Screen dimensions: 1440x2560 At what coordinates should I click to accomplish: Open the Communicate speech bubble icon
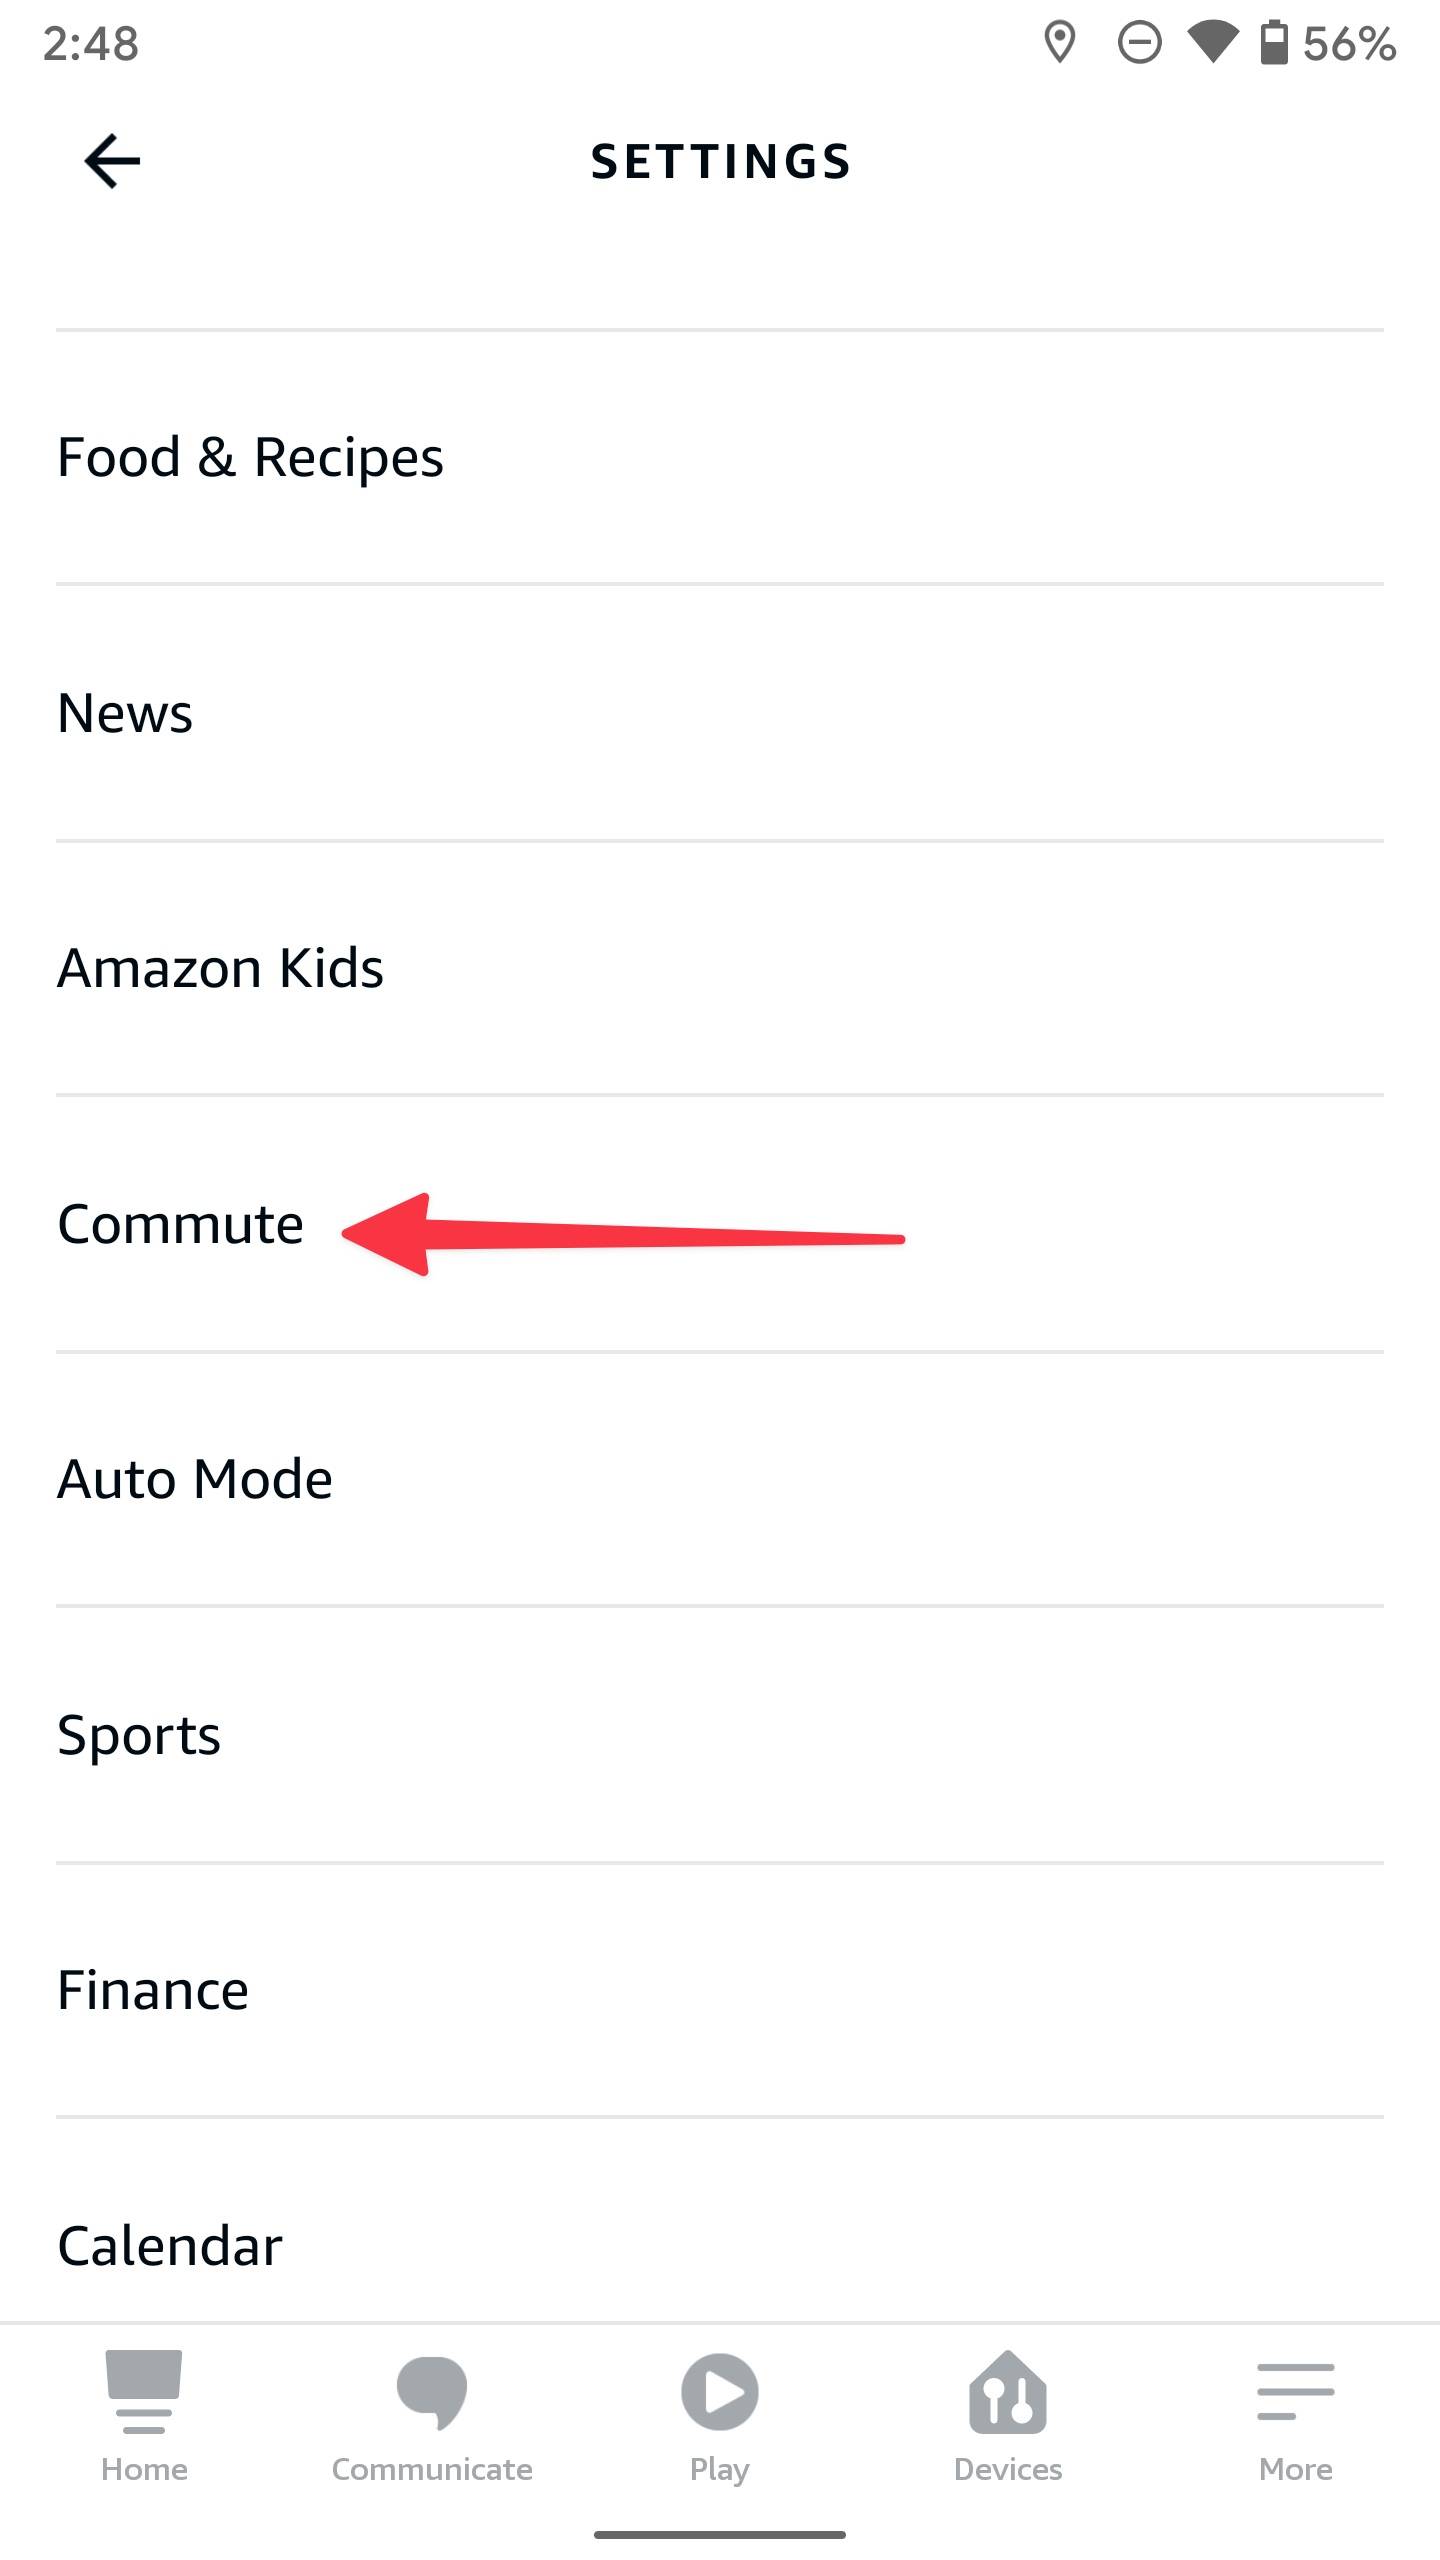[x=432, y=2392]
